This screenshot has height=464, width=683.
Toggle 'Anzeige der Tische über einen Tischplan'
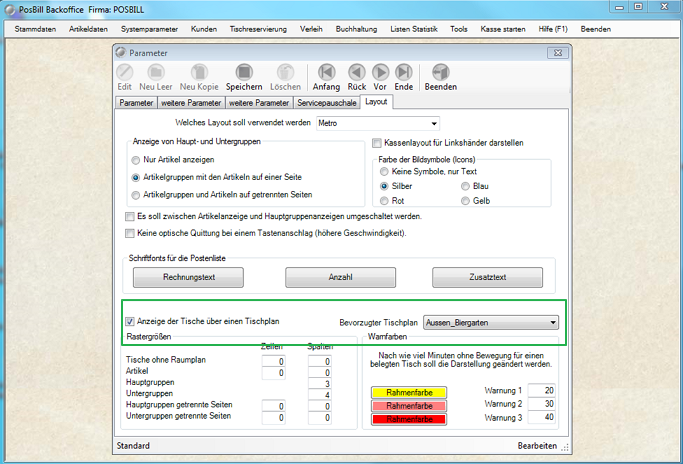click(x=130, y=322)
